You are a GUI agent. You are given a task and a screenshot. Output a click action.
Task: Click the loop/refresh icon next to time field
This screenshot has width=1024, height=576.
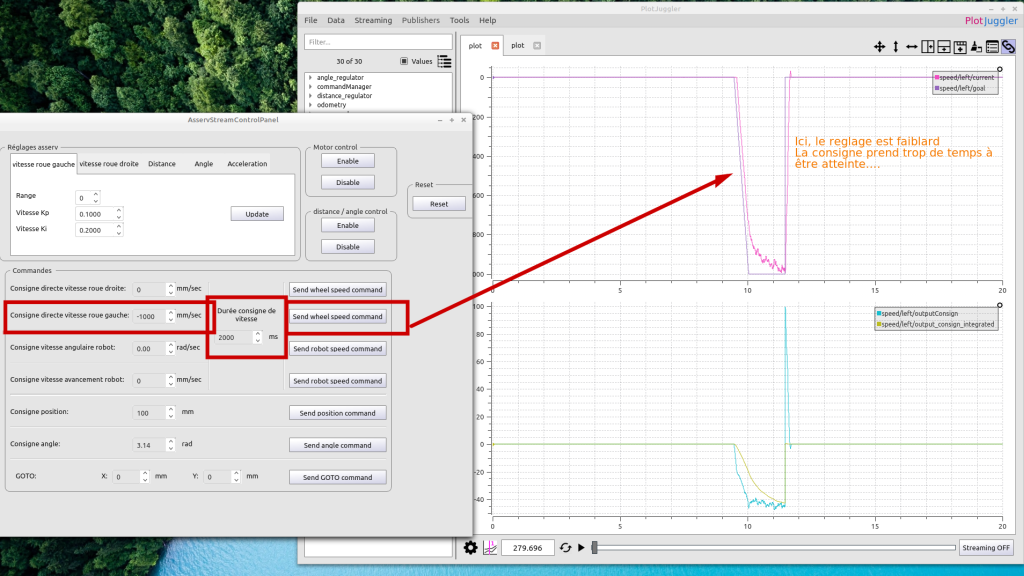[566, 548]
